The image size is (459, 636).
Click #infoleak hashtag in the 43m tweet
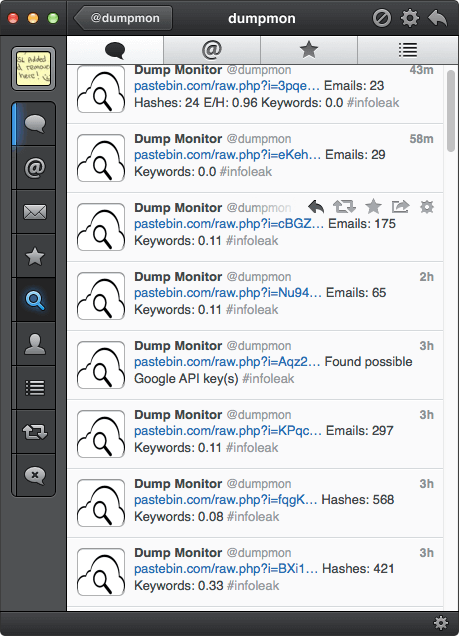tap(373, 103)
